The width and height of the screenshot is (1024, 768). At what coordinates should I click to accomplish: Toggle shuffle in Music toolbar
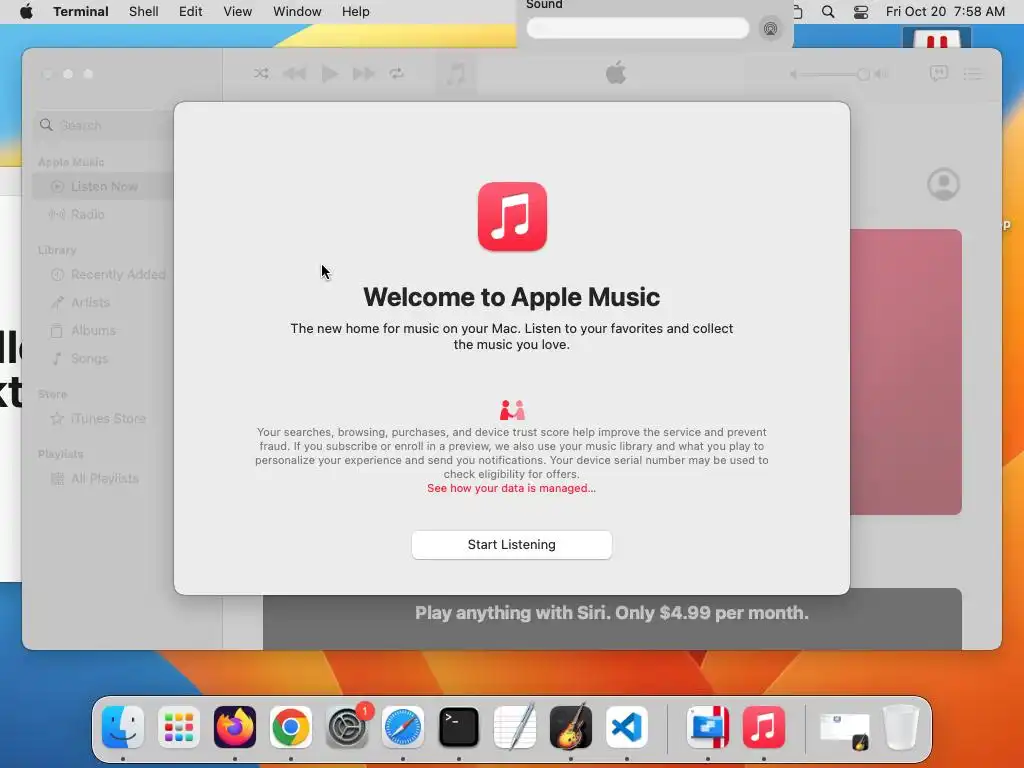(x=261, y=74)
